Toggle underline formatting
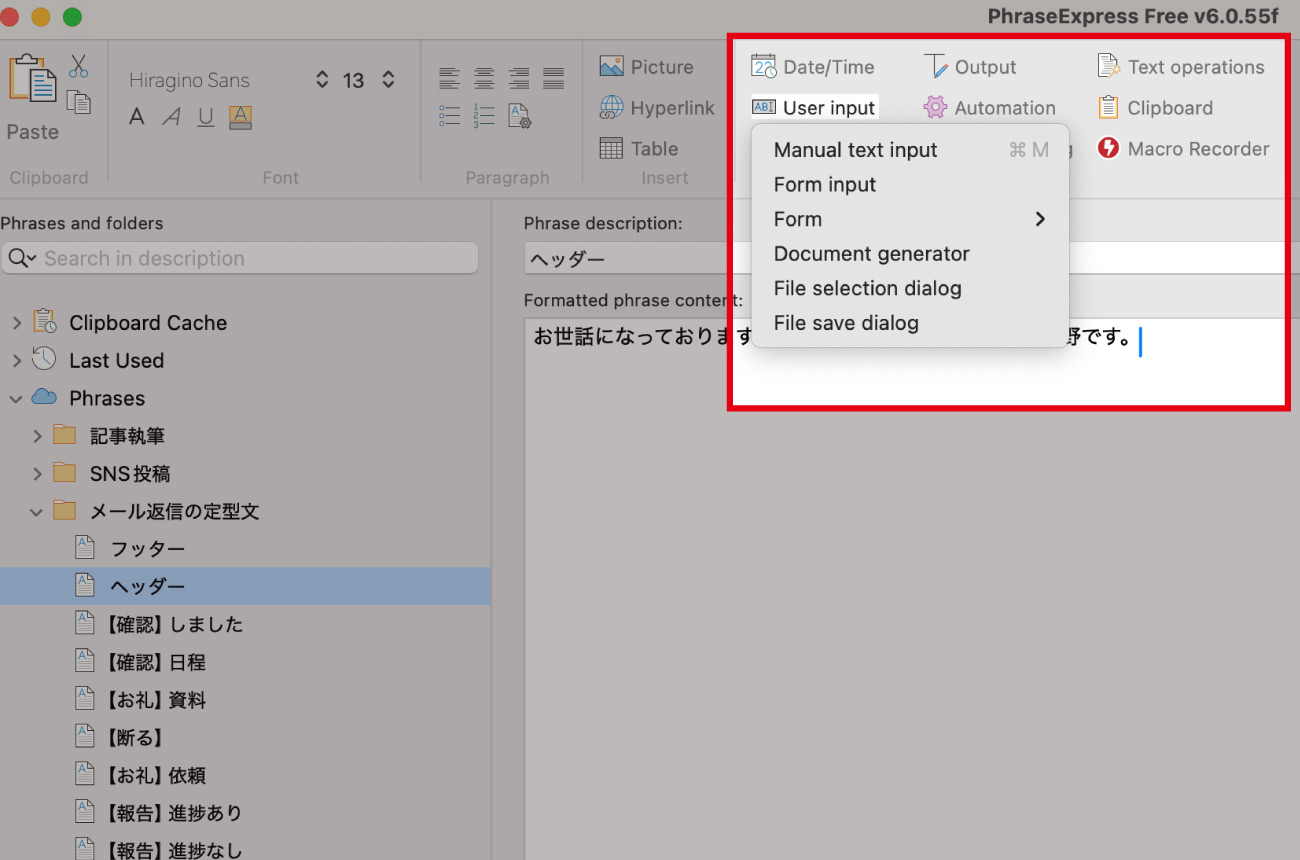1300x860 pixels. pyautogui.click(x=206, y=117)
